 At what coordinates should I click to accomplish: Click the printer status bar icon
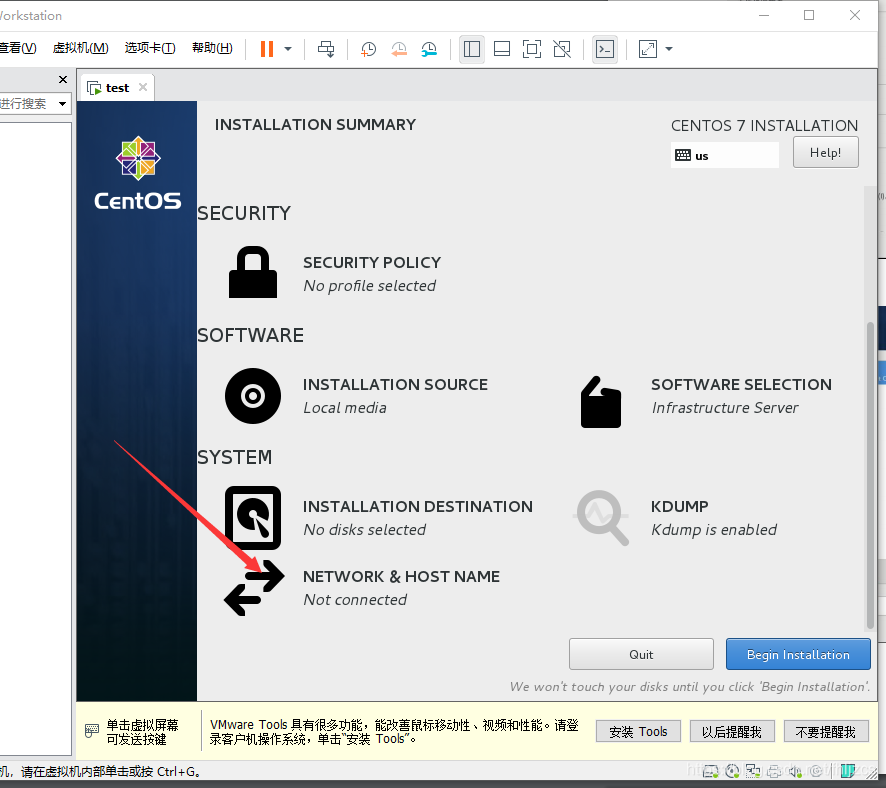click(774, 771)
